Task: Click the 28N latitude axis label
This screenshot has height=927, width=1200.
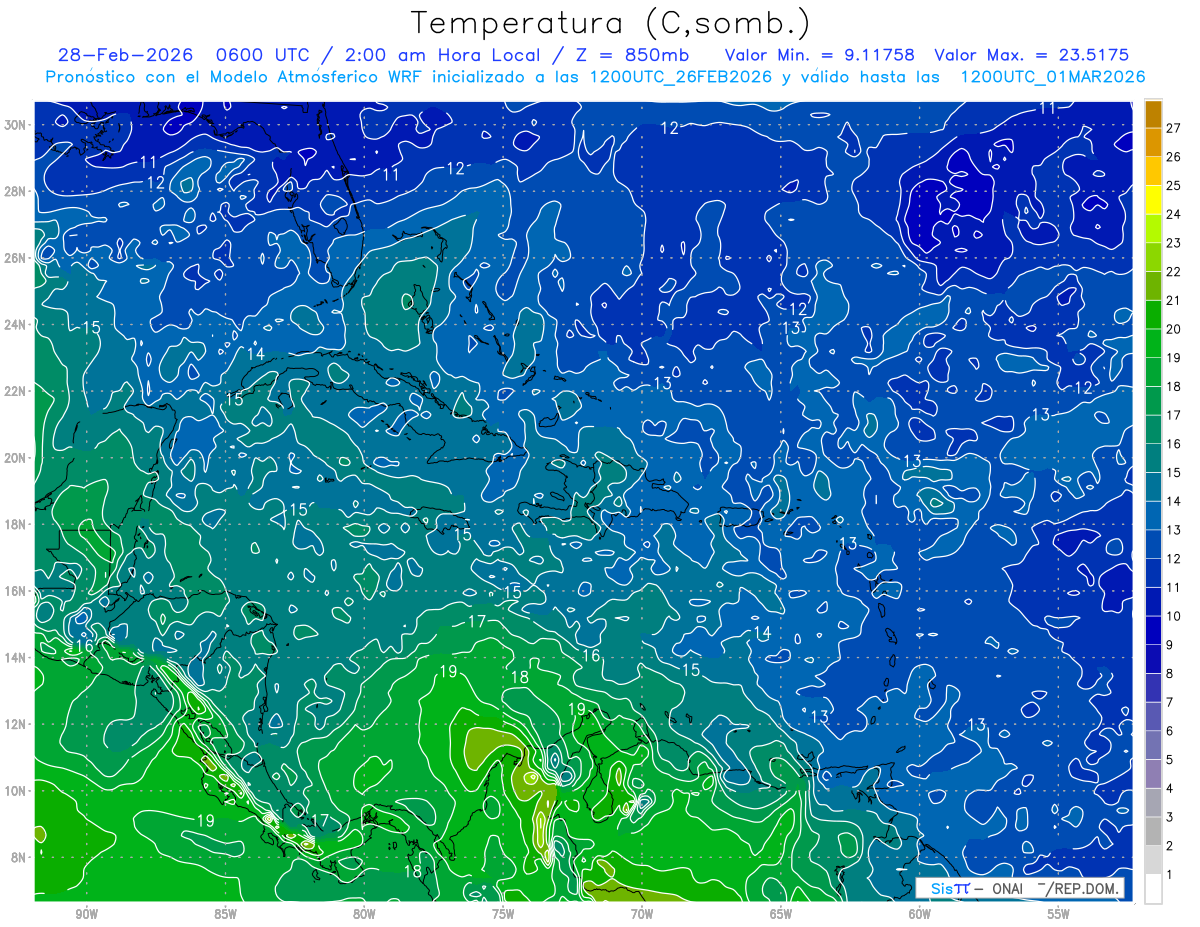Action: tap(17, 191)
